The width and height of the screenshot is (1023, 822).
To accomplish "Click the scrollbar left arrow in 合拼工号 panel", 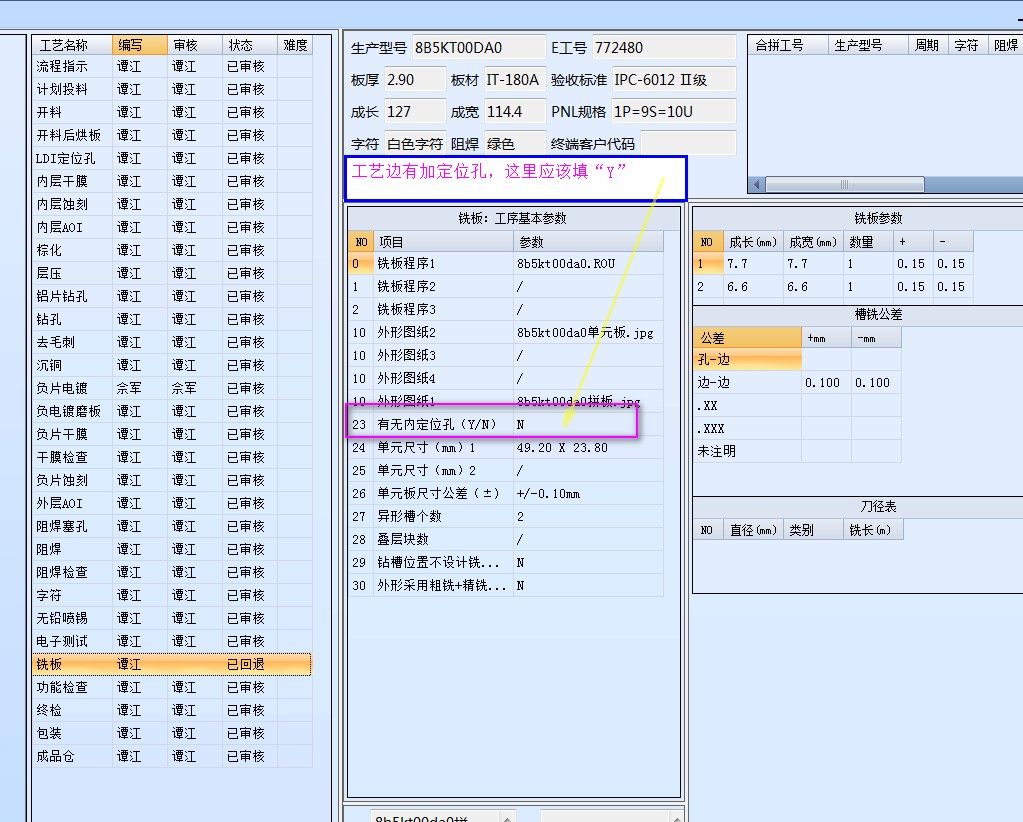I will (x=756, y=185).
